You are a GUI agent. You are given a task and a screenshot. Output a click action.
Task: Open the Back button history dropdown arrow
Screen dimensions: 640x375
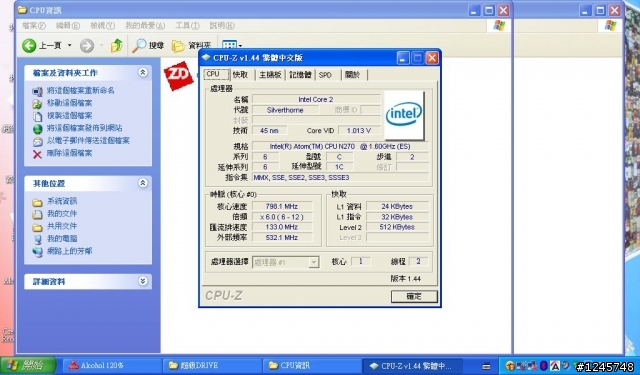(69, 45)
